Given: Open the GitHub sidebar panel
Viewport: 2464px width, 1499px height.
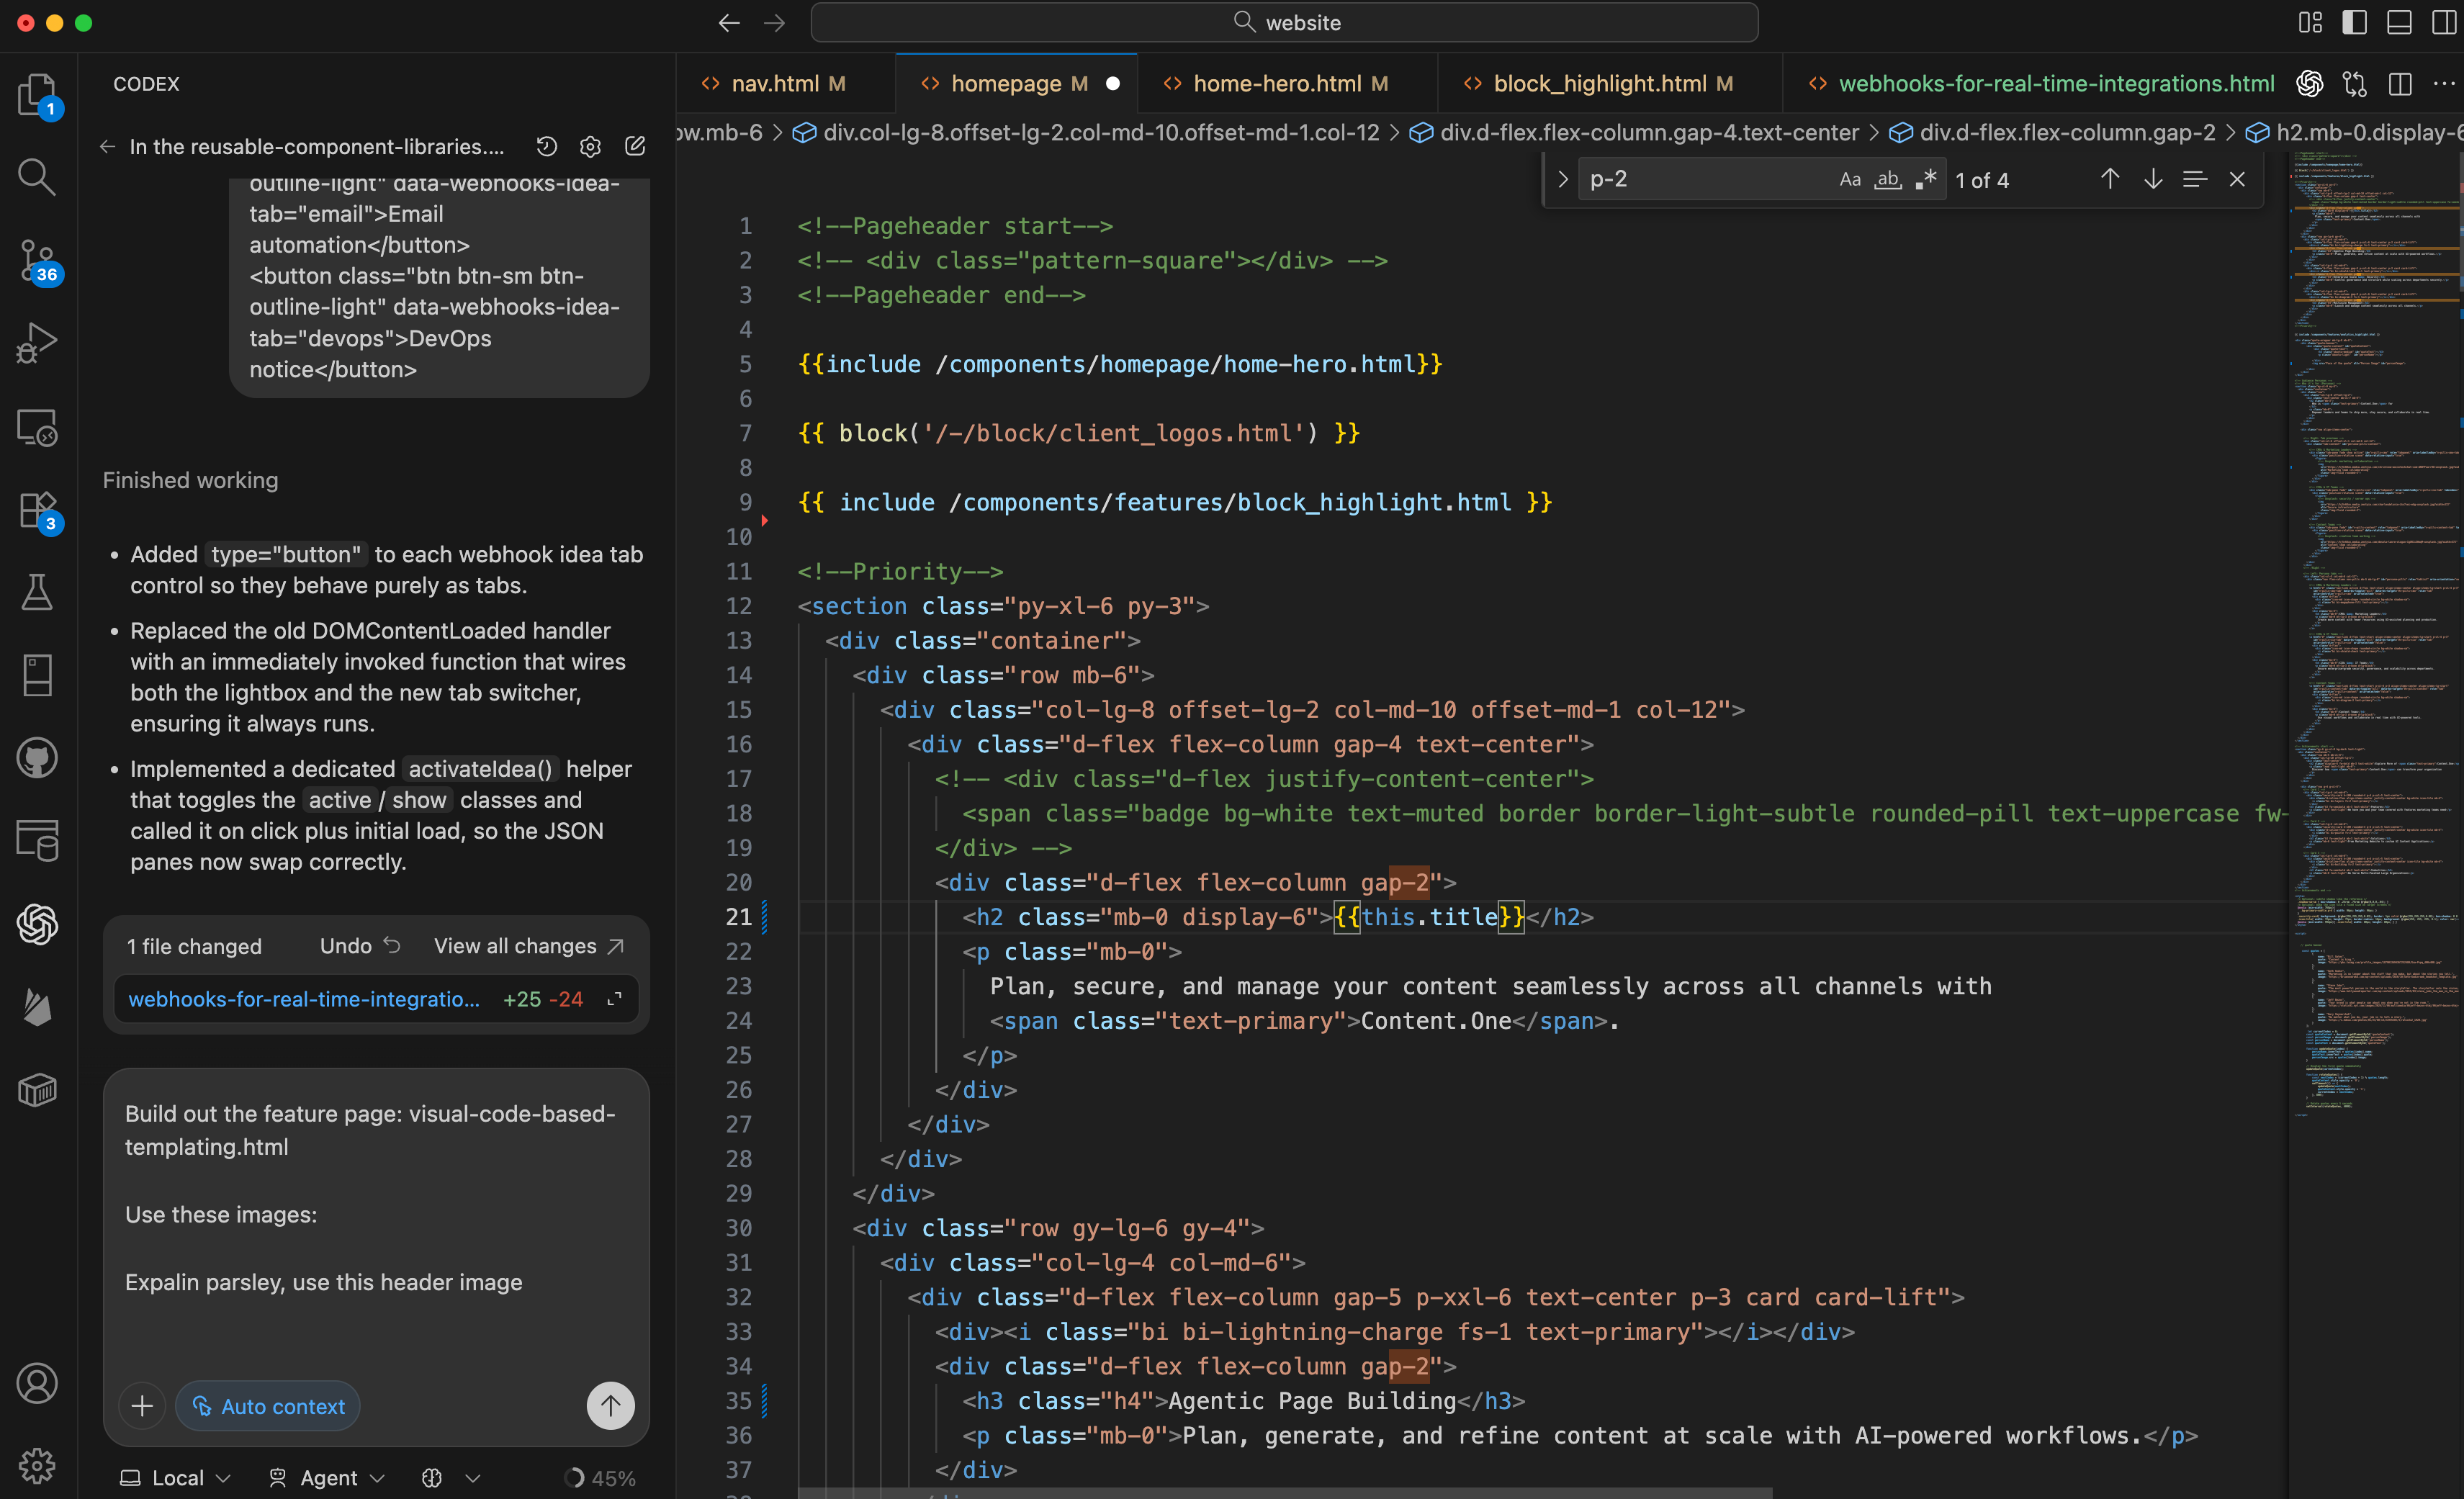Looking at the screenshot, I should pos(37,758).
